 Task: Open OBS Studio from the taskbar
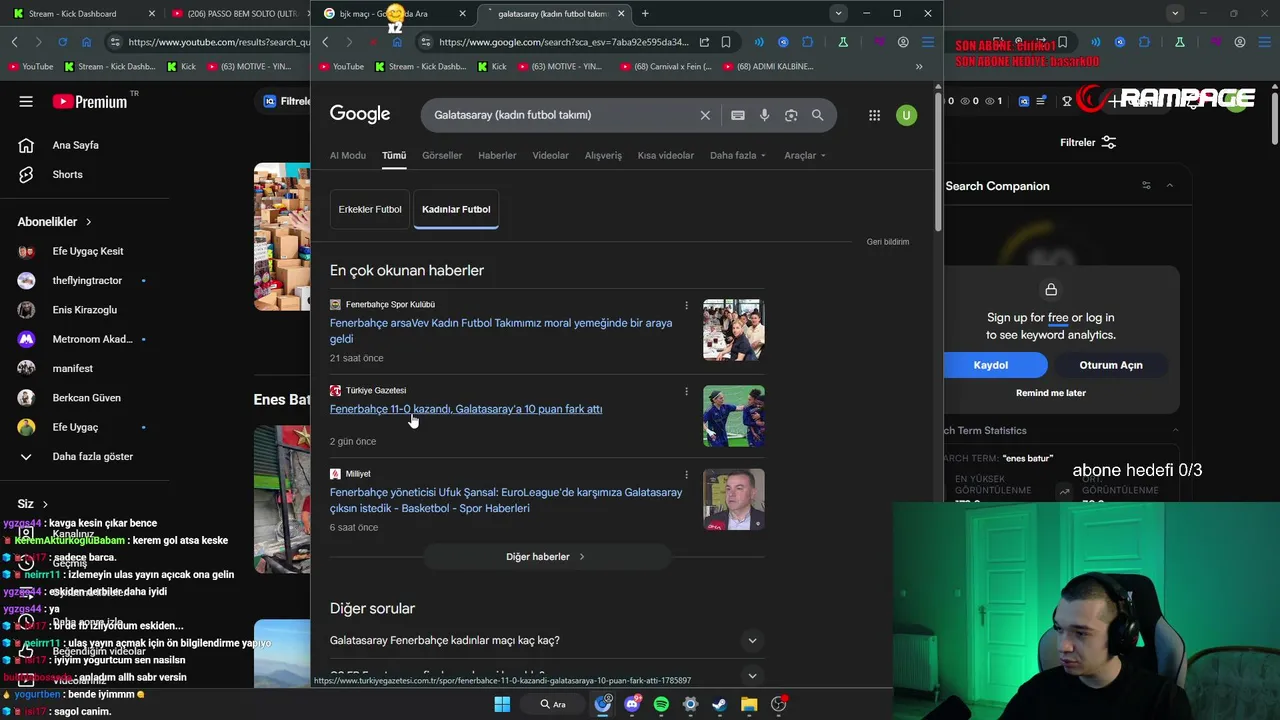[x=778, y=704]
